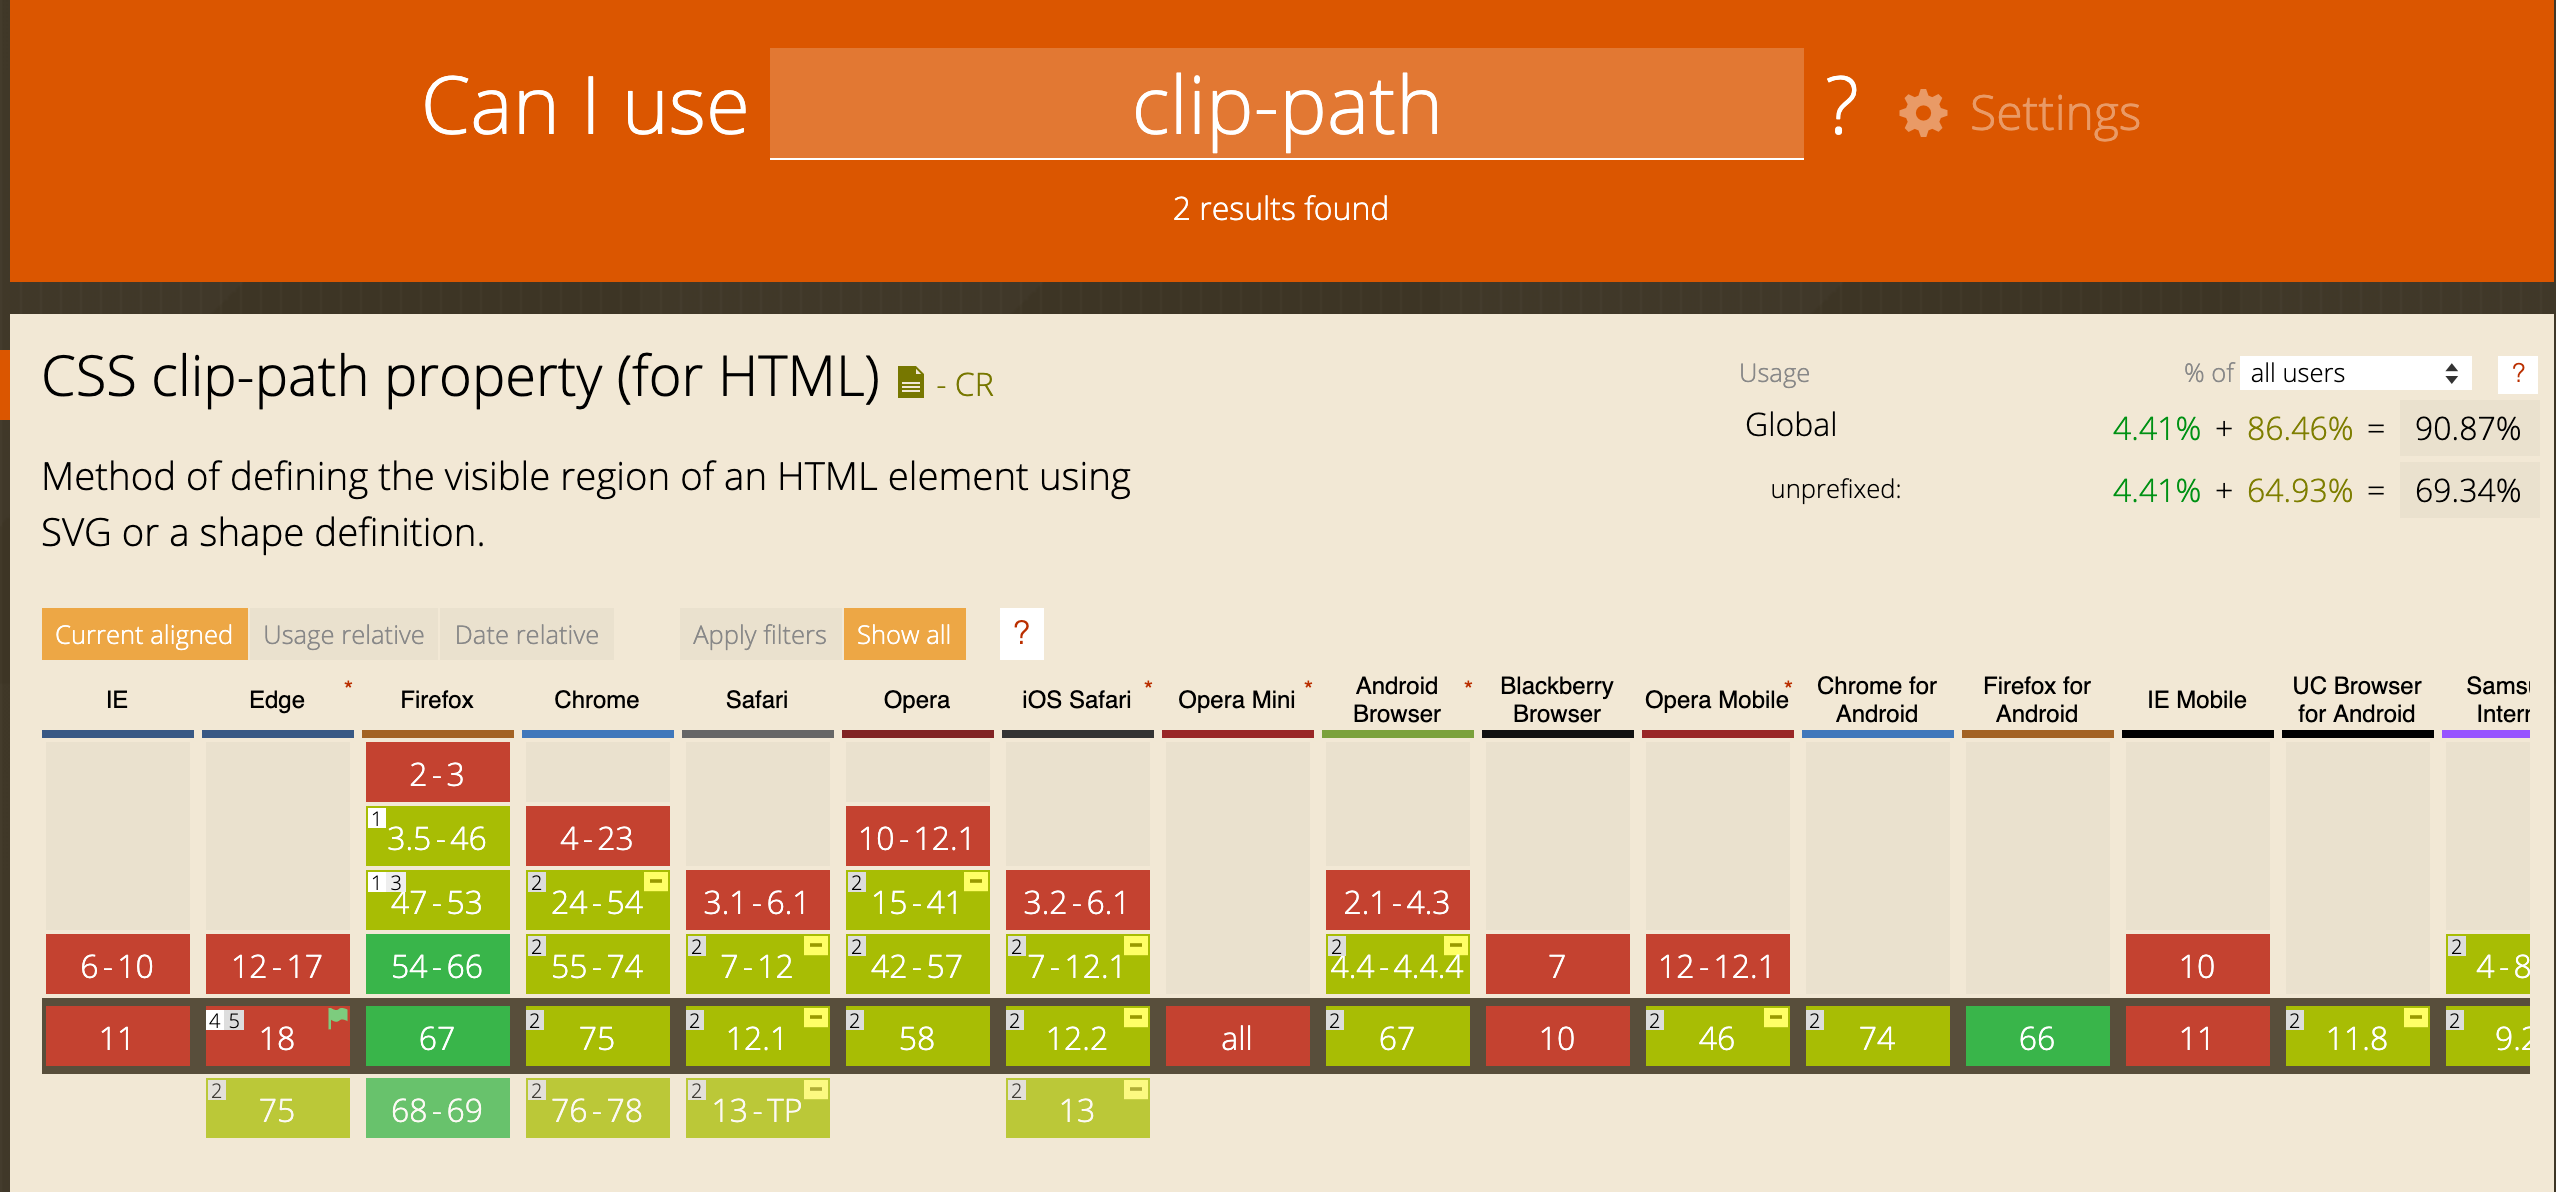2556x1192 pixels.
Task: Click the Settings gear icon
Action: tap(1922, 113)
